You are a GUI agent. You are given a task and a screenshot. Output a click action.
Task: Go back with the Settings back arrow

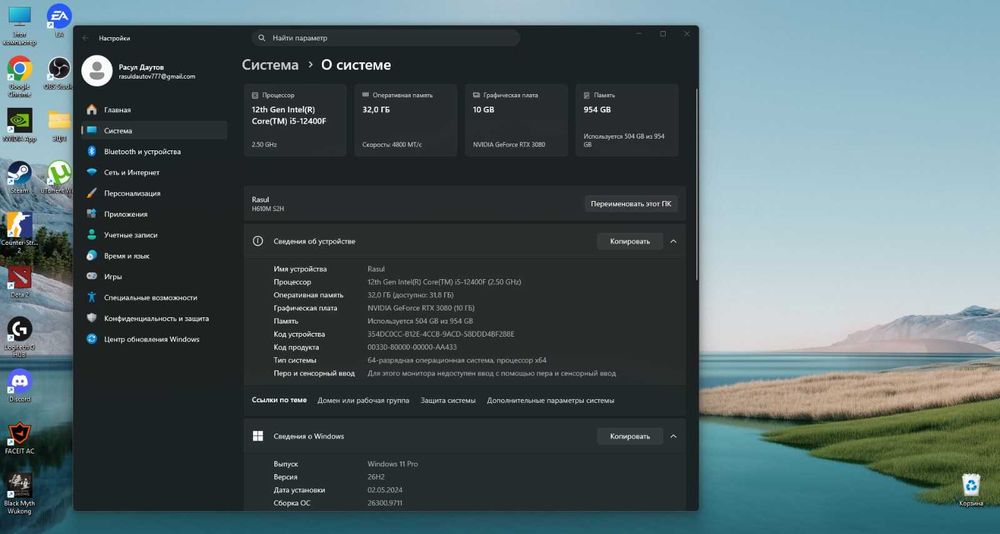click(85, 38)
